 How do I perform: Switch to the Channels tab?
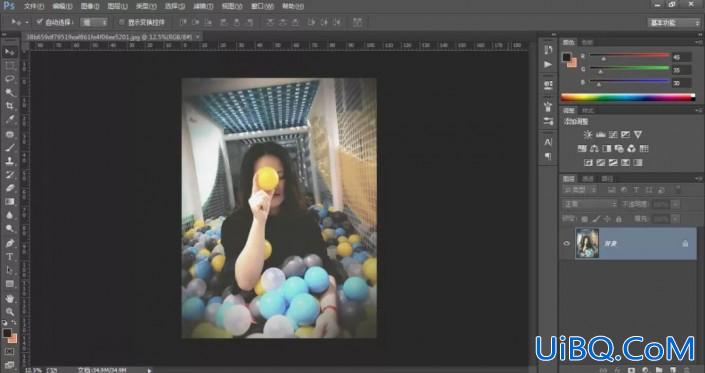tap(588, 178)
